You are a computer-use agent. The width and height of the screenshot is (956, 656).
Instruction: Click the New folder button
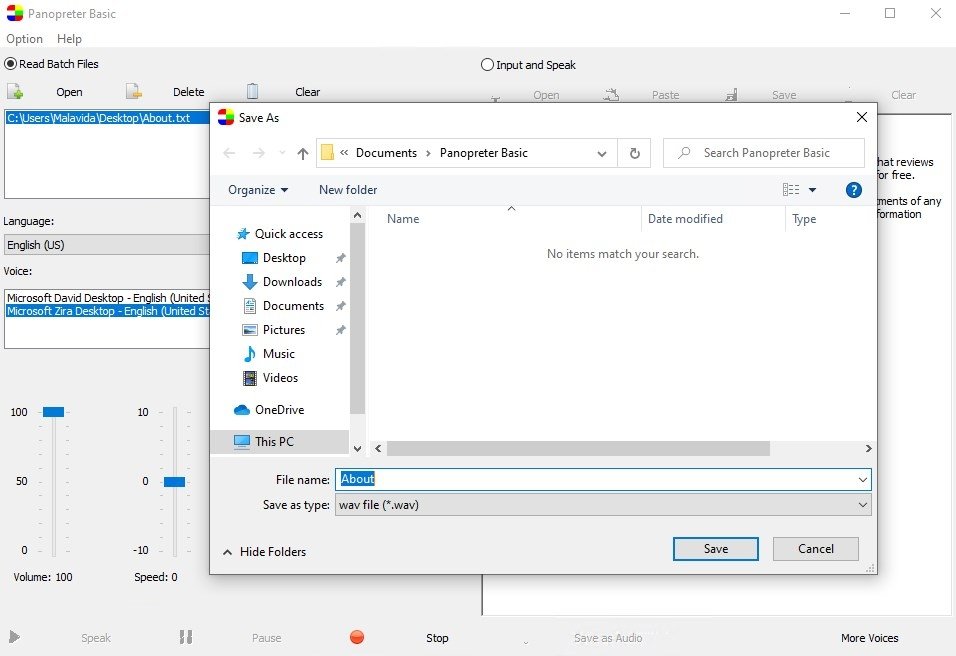click(x=348, y=190)
